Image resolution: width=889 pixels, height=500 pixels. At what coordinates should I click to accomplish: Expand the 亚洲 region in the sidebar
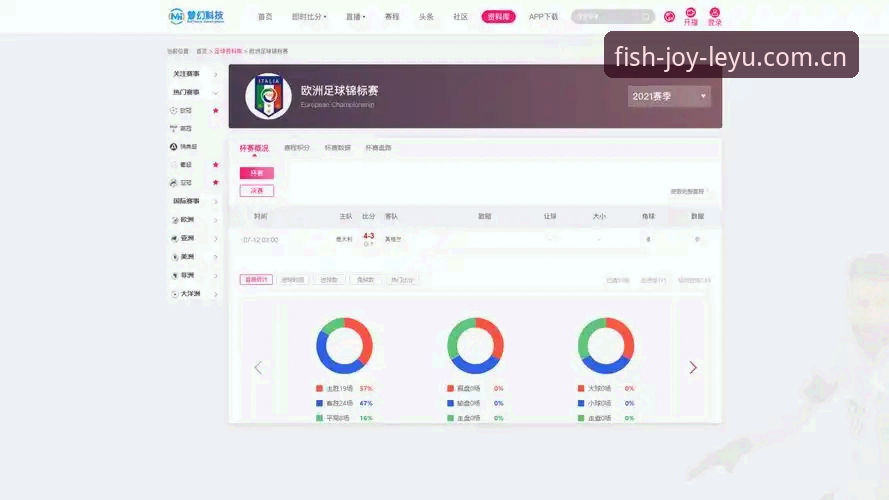click(x=196, y=239)
